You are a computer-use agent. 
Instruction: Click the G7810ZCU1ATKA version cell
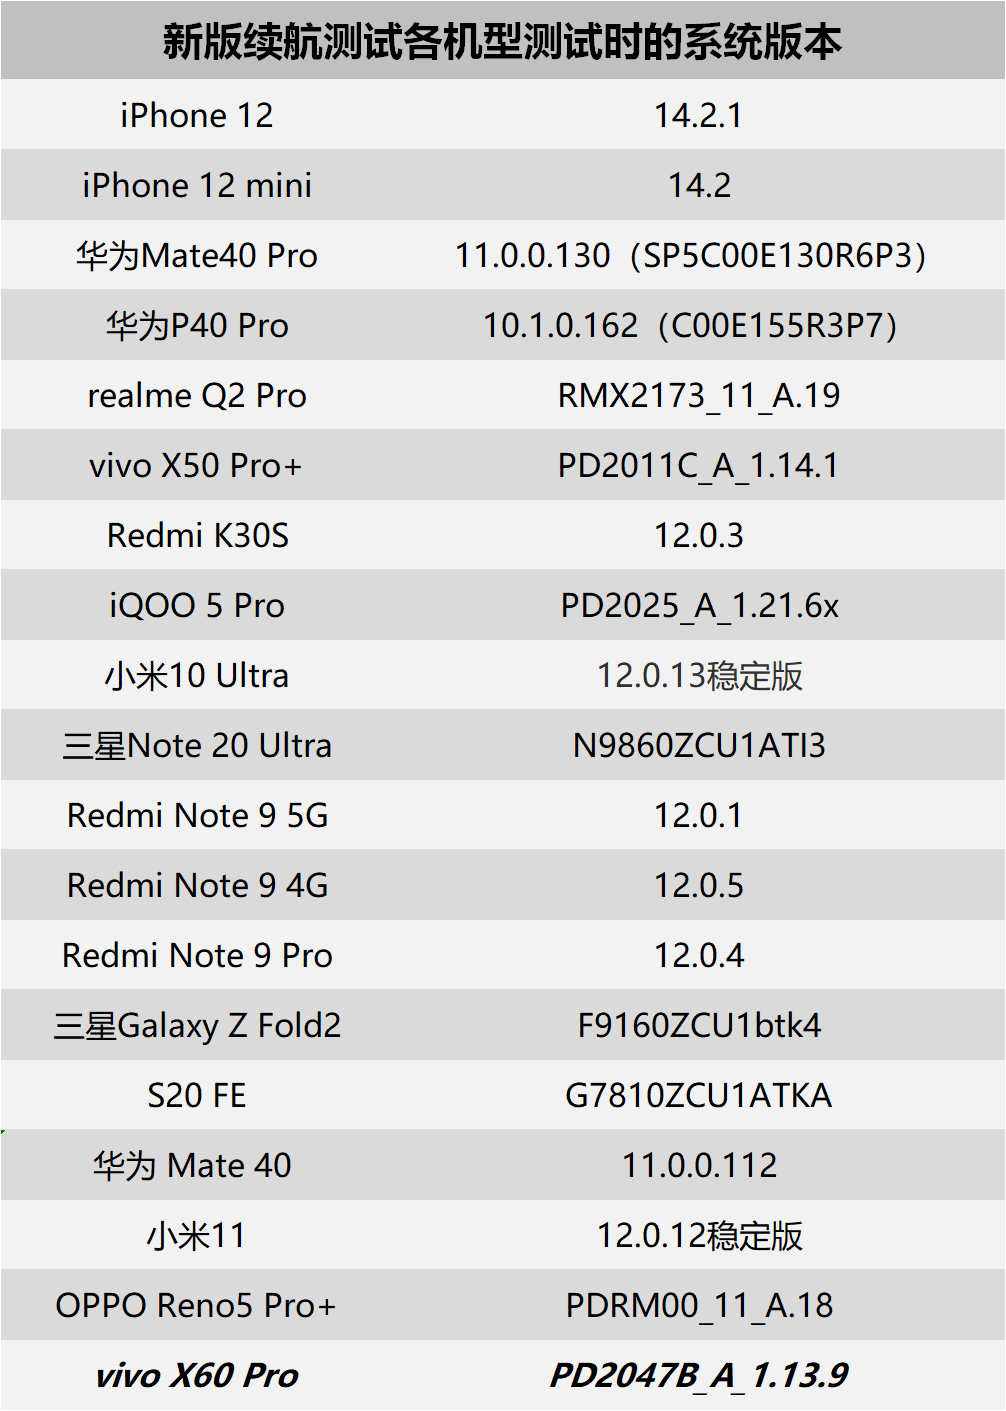click(699, 1095)
